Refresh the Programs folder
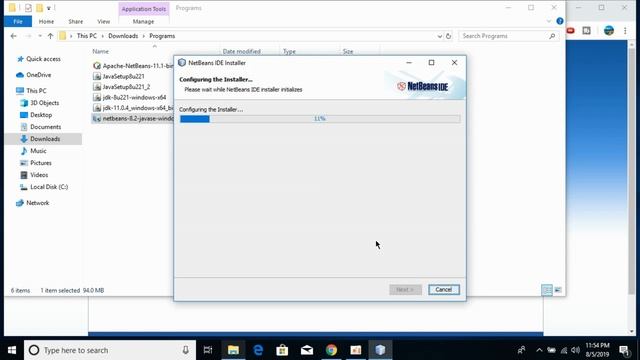The width and height of the screenshot is (640, 360). click(x=449, y=36)
